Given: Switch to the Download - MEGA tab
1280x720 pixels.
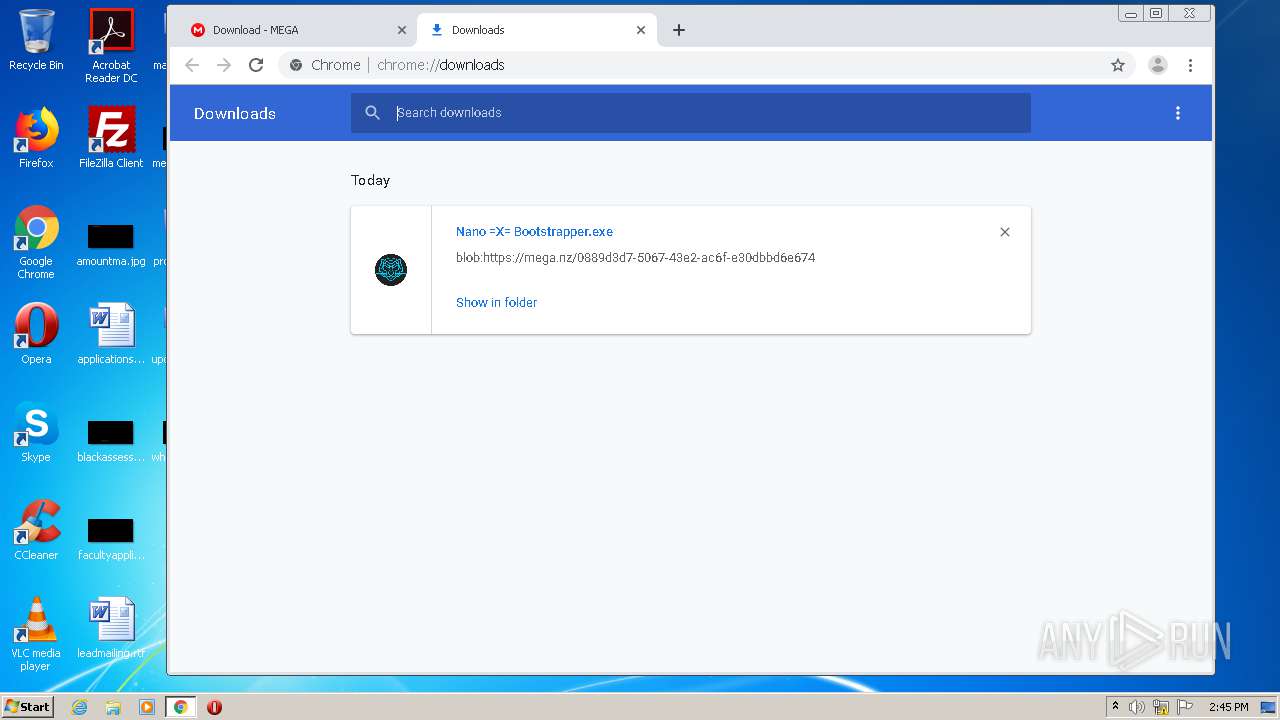Looking at the screenshot, I should click(295, 30).
